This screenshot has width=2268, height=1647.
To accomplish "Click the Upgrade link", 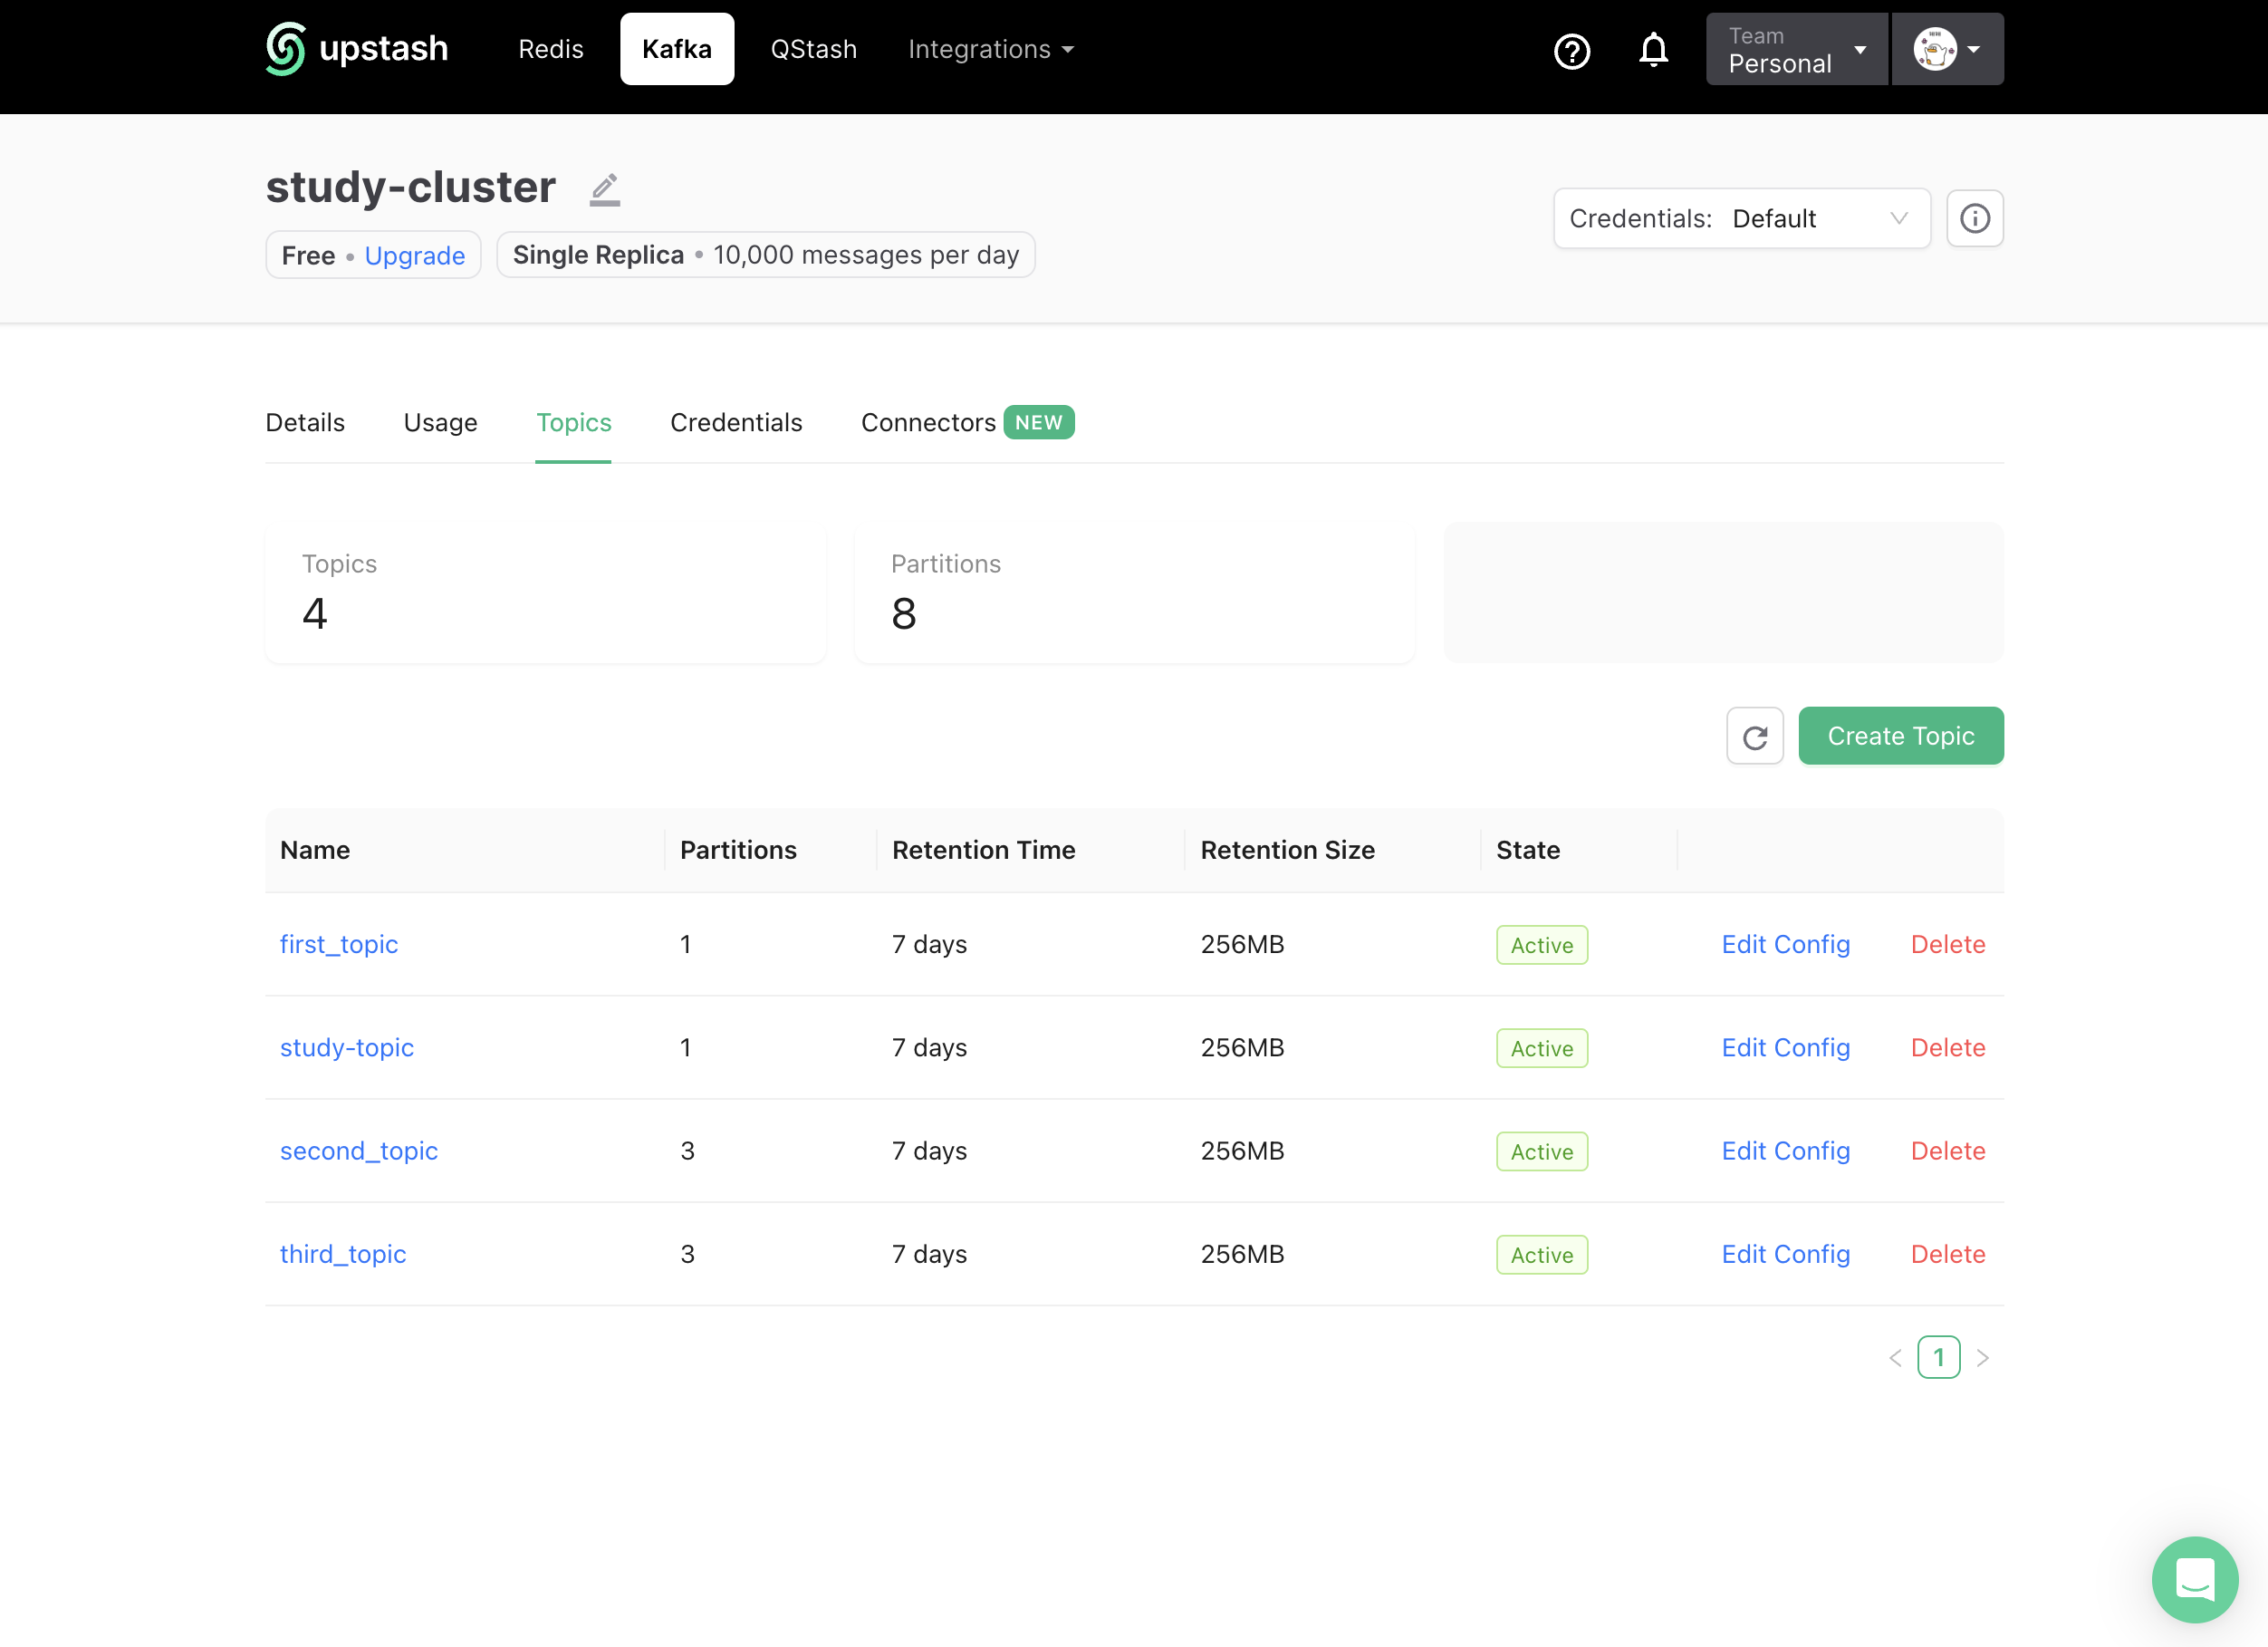I will point(414,255).
